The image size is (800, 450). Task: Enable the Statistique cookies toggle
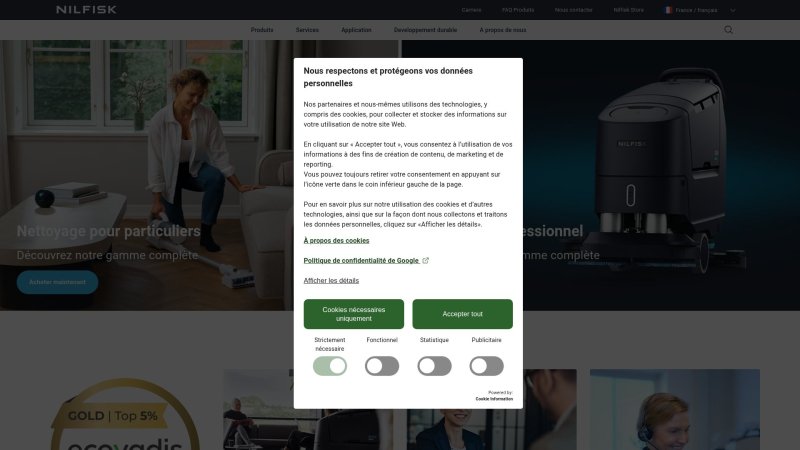434,366
